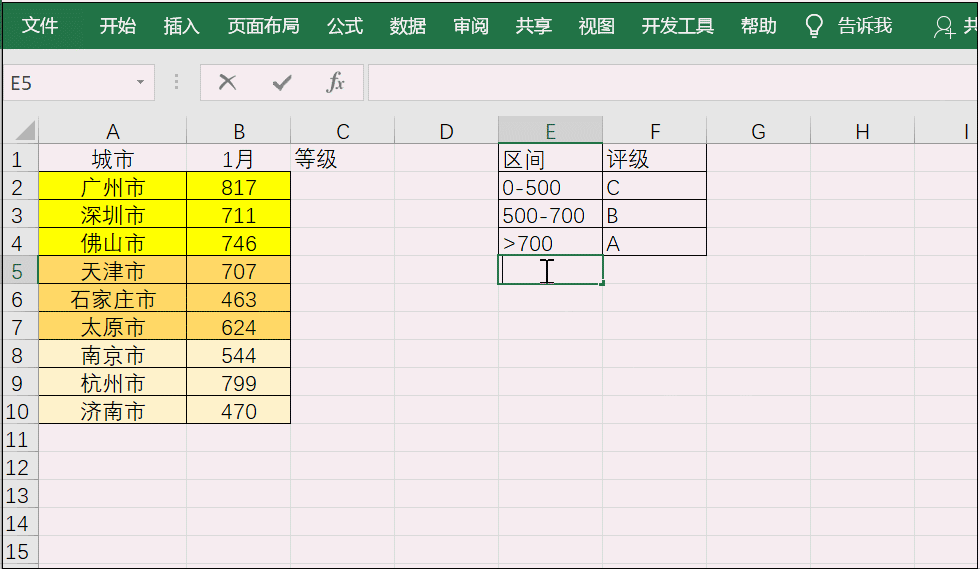Image resolution: width=980 pixels, height=569 pixels.
Task: Select the 太原市 cell
Action: 112,327
